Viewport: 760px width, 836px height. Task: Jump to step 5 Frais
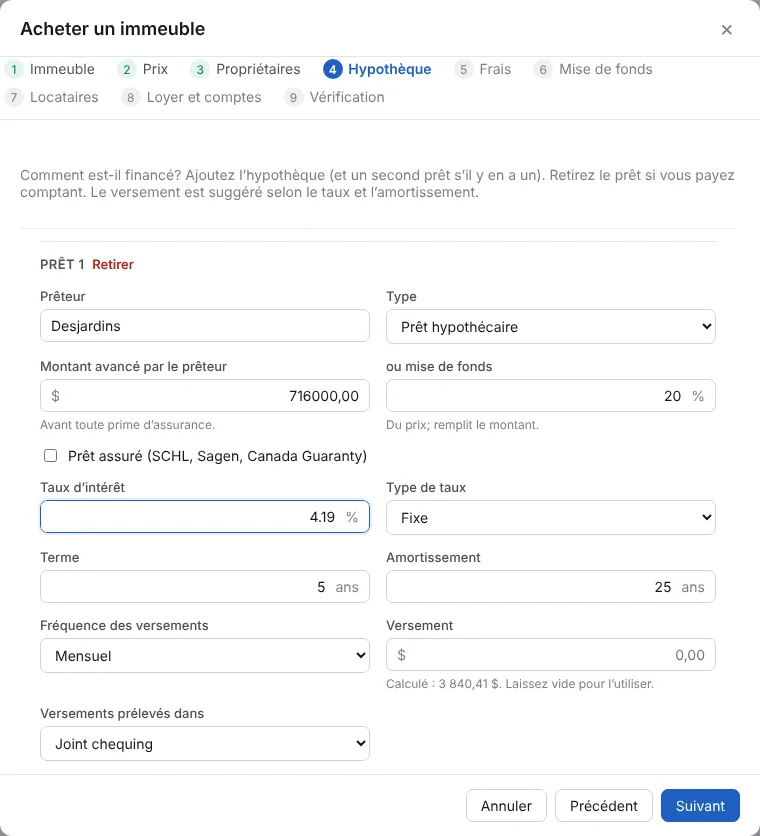click(482, 69)
